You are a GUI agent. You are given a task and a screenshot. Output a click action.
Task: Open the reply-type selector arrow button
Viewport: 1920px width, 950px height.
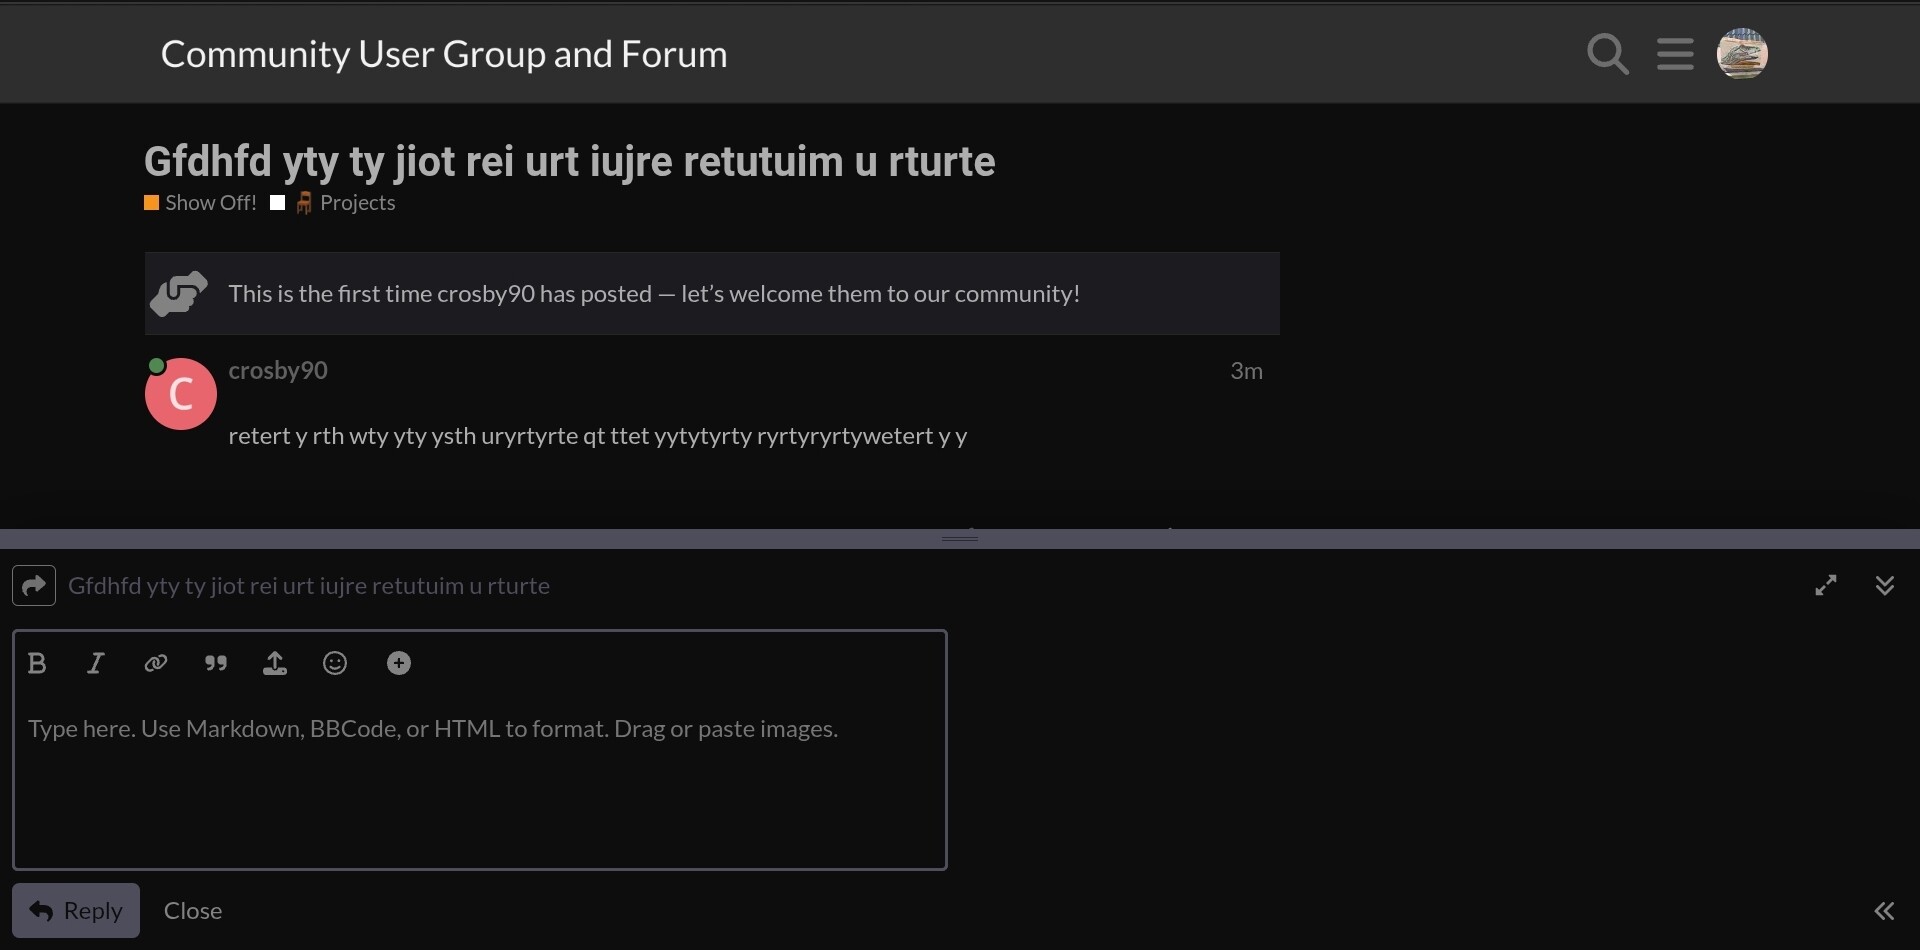pos(34,585)
